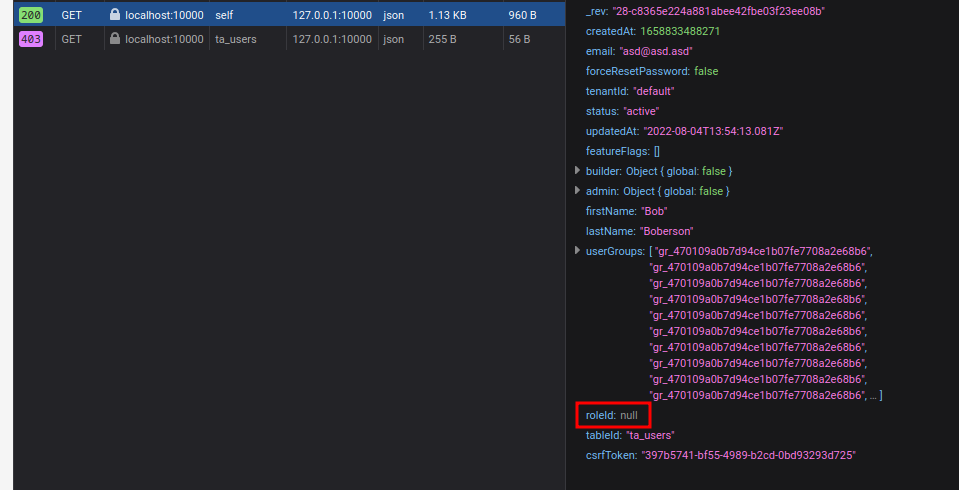The width and height of the screenshot is (959, 490).
Task: Expand the builder object
Action: coord(577,171)
